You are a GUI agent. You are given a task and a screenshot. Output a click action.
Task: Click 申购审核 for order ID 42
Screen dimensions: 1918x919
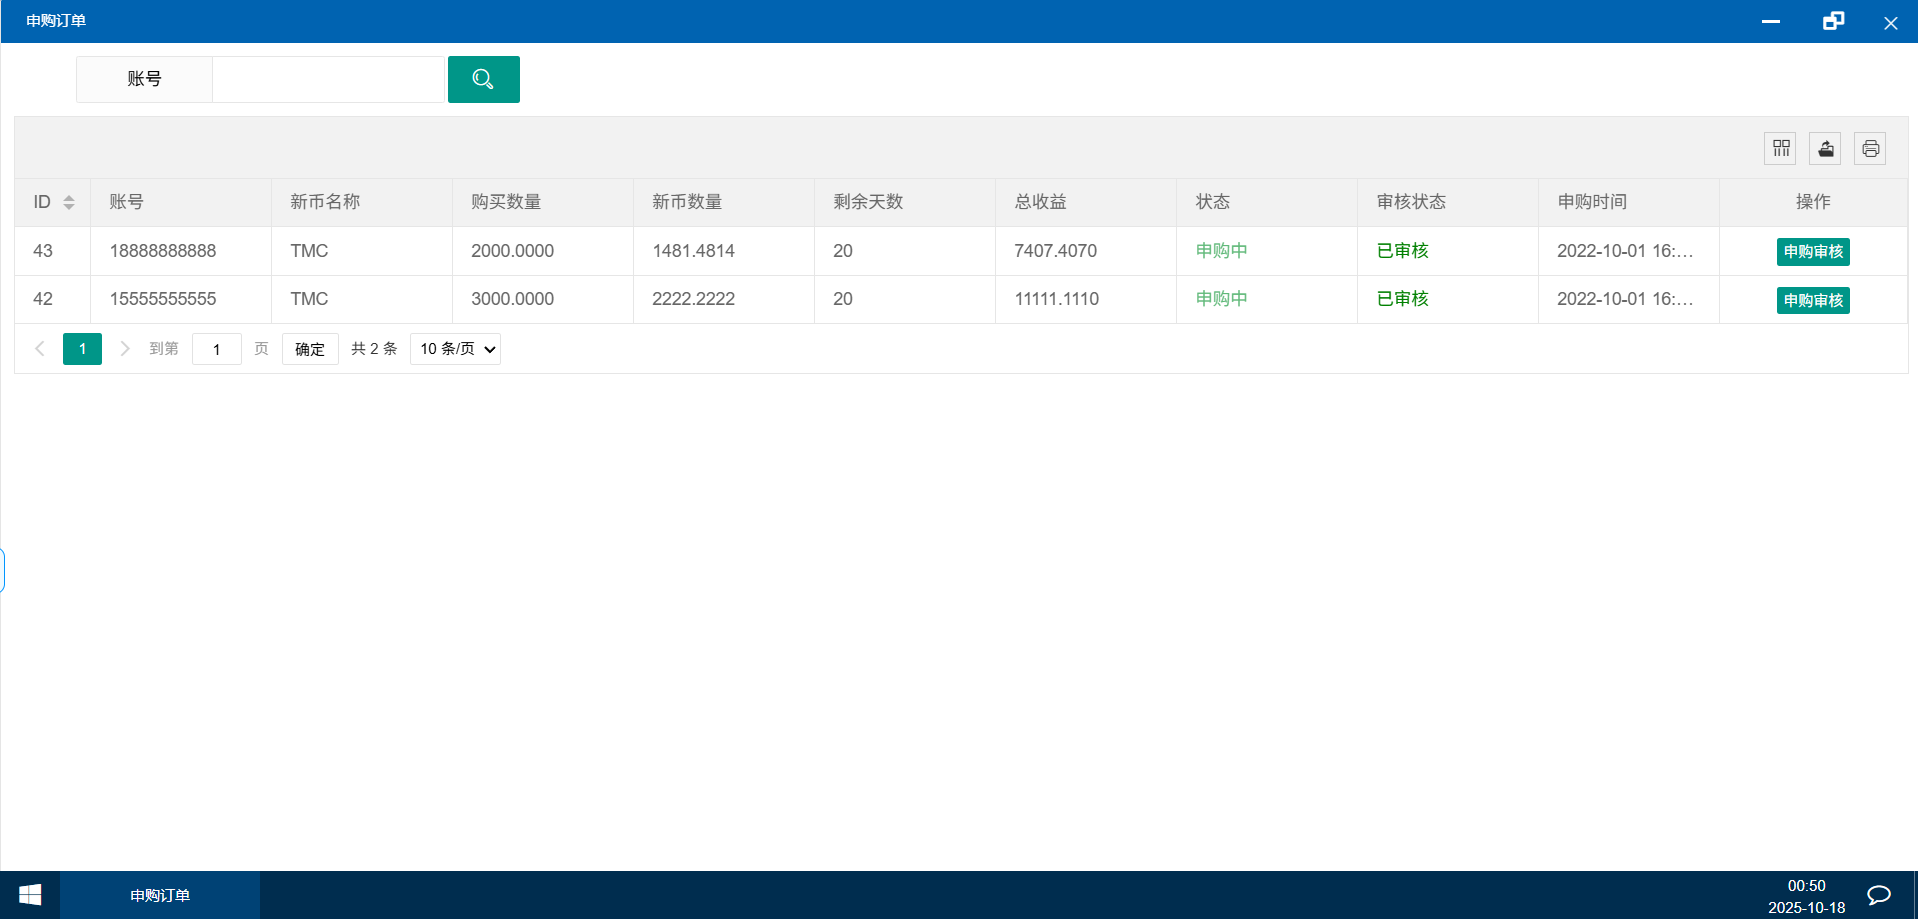tap(1812, 300)
